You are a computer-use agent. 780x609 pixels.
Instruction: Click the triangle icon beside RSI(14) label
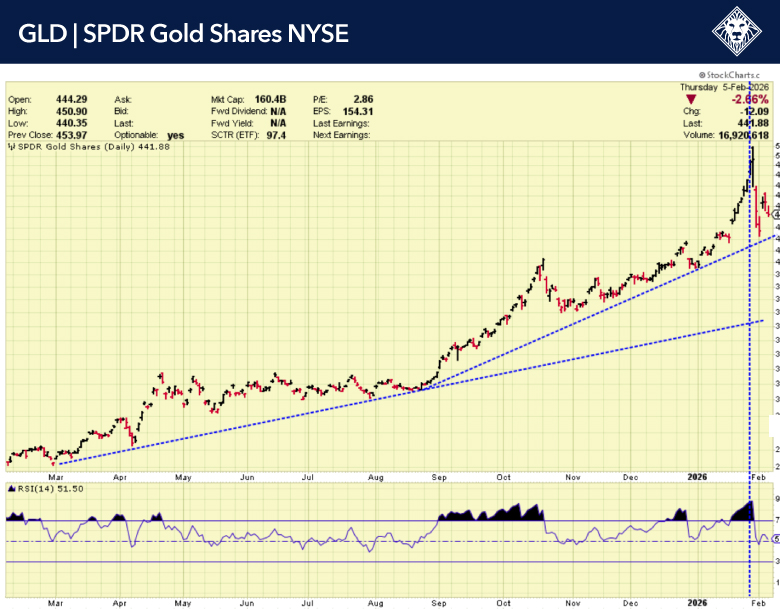tap(11, 488)
